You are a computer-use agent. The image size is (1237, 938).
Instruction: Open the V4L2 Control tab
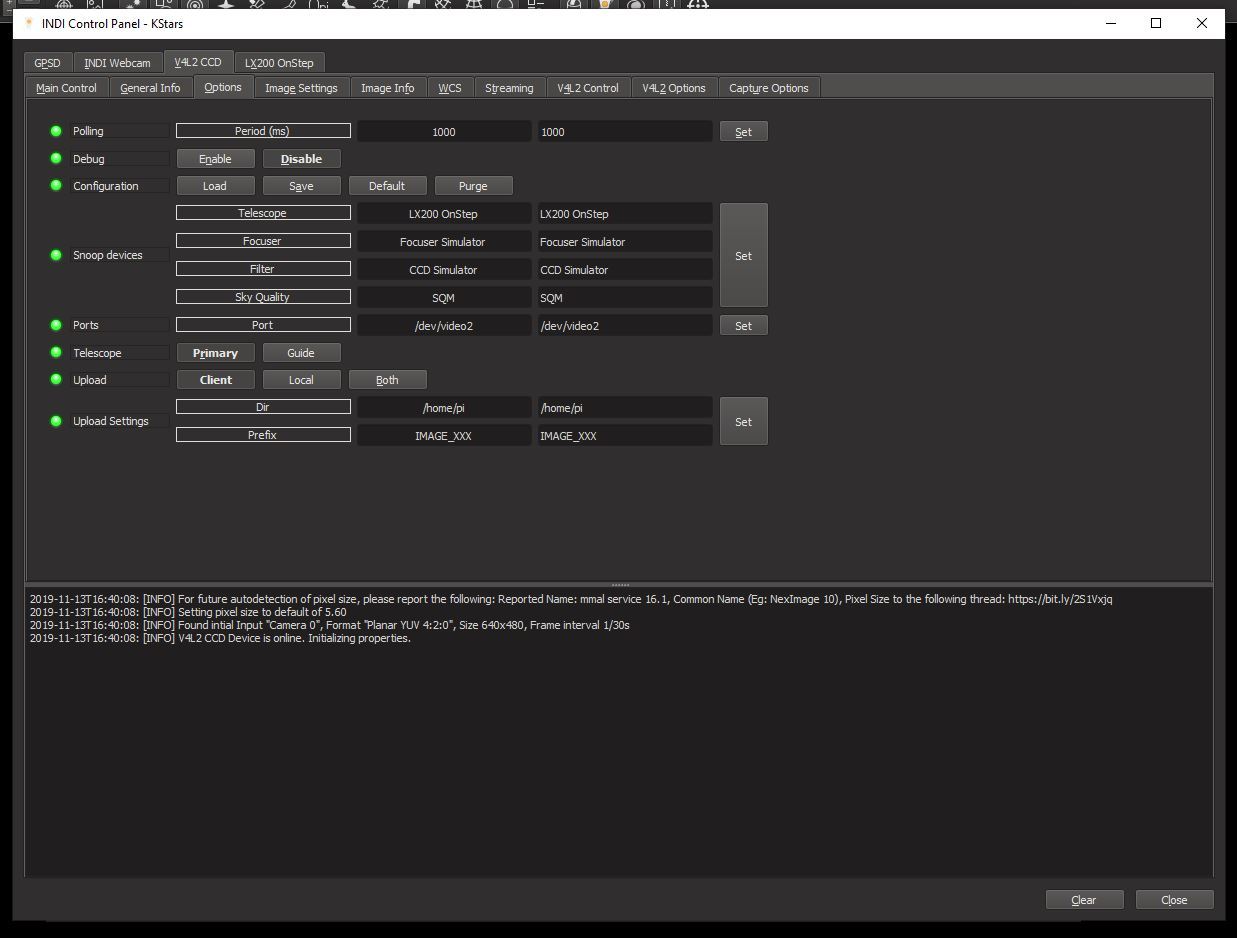click(588, 88)
